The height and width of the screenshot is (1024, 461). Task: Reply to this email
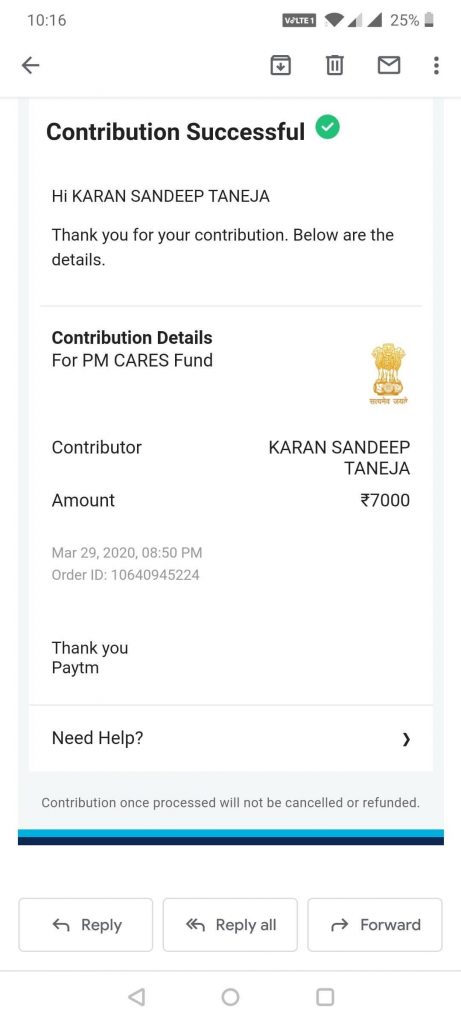(86, 925)
